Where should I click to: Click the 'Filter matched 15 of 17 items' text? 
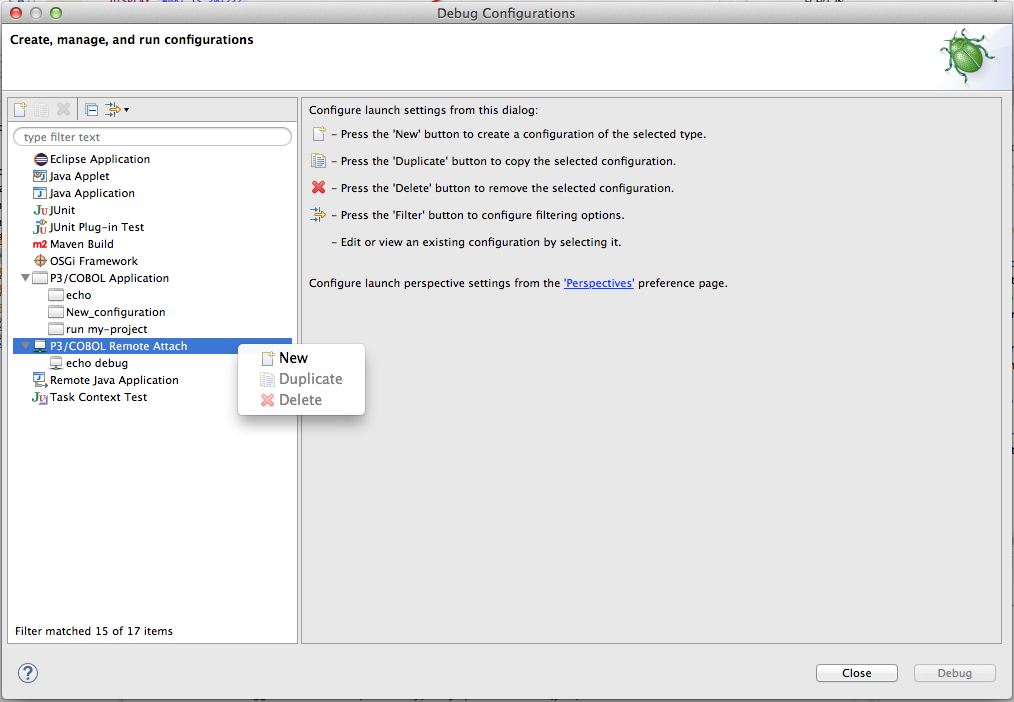(94, 631)
